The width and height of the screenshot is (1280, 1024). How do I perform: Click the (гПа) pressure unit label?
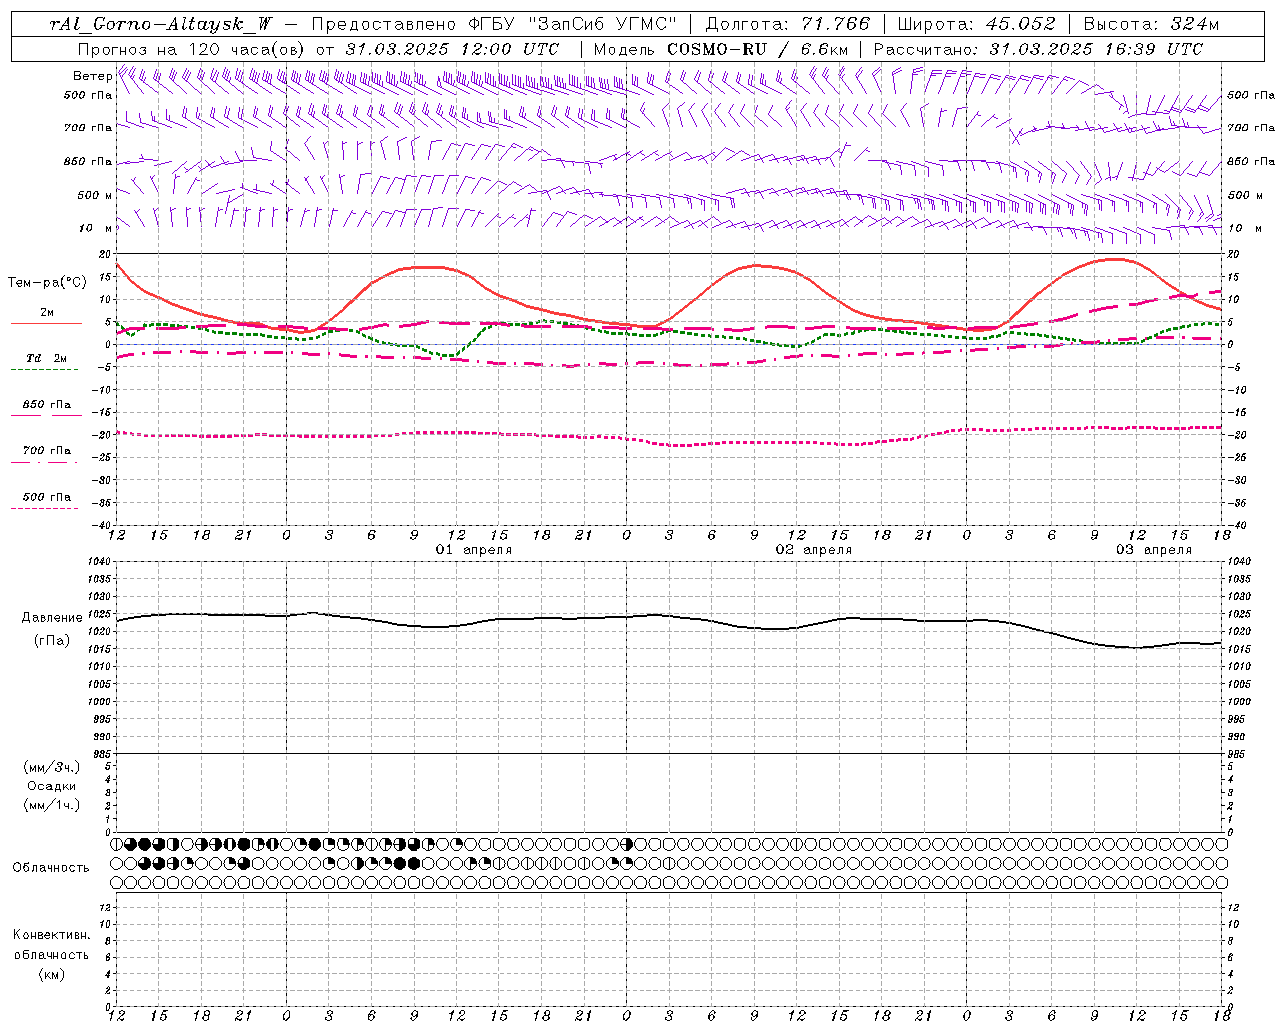click(50, 641)
